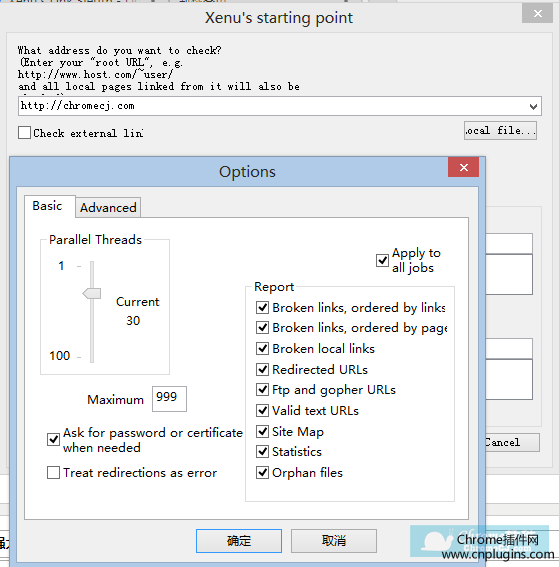Viewport: 559px width, 567px height.
Task: Switch to the Advanced tab
Action: click(108, 208)
